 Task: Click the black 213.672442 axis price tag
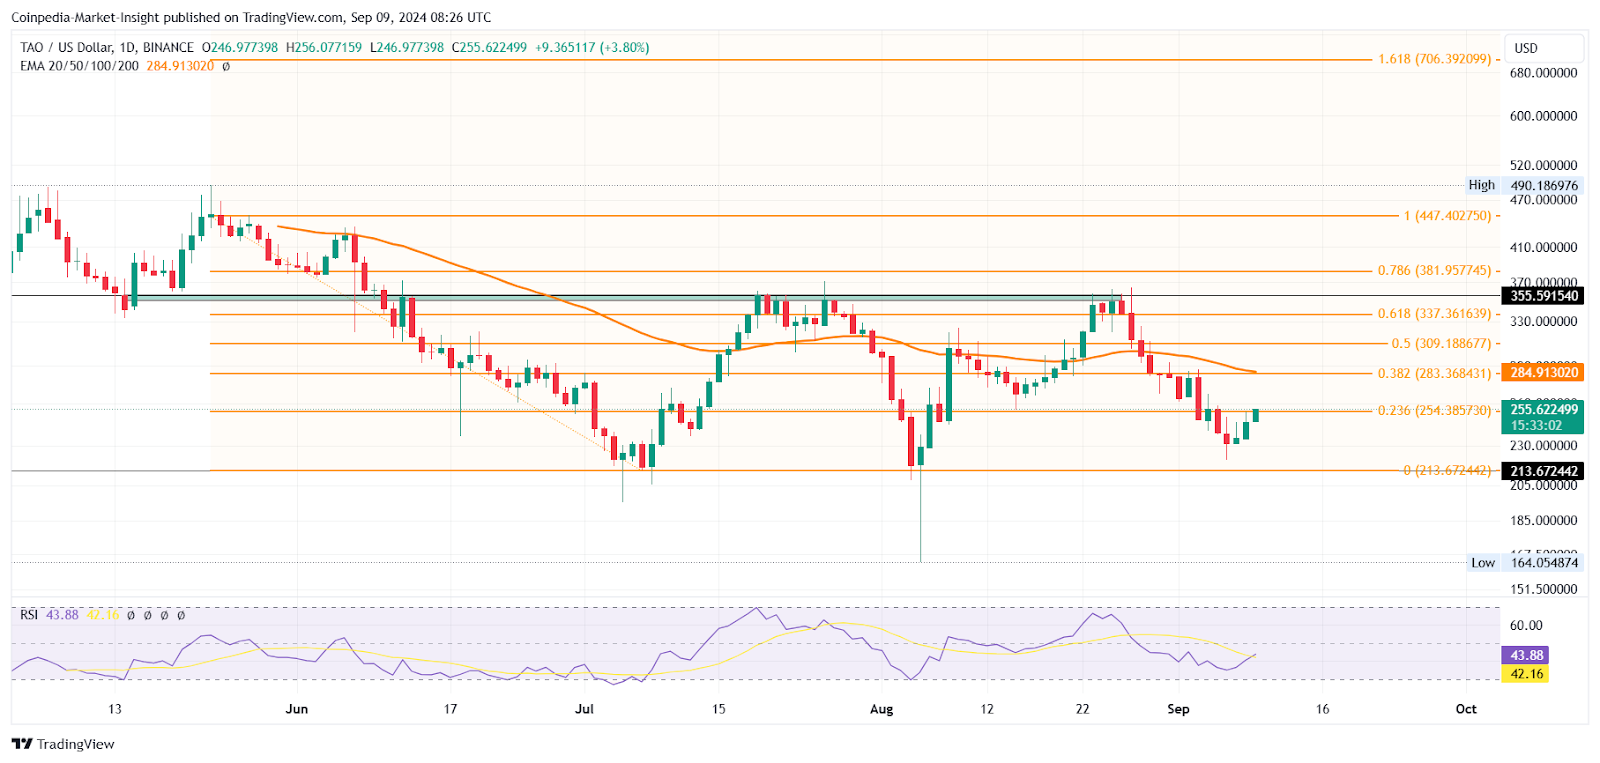click(1543, 471)
